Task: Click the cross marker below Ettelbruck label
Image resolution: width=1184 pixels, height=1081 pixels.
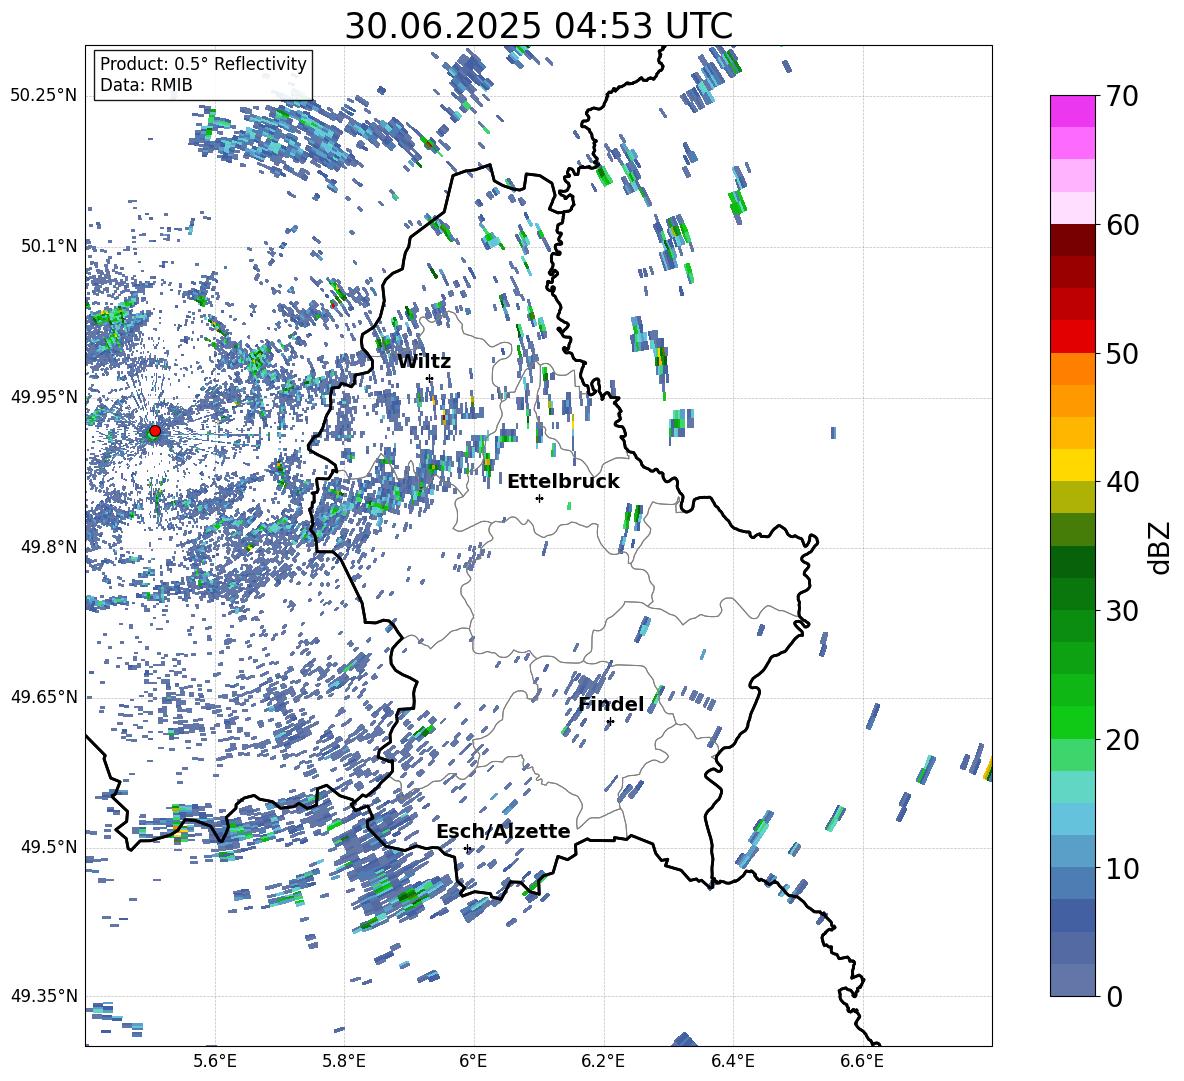Action: pyautogui.click(x=539, y=498)
